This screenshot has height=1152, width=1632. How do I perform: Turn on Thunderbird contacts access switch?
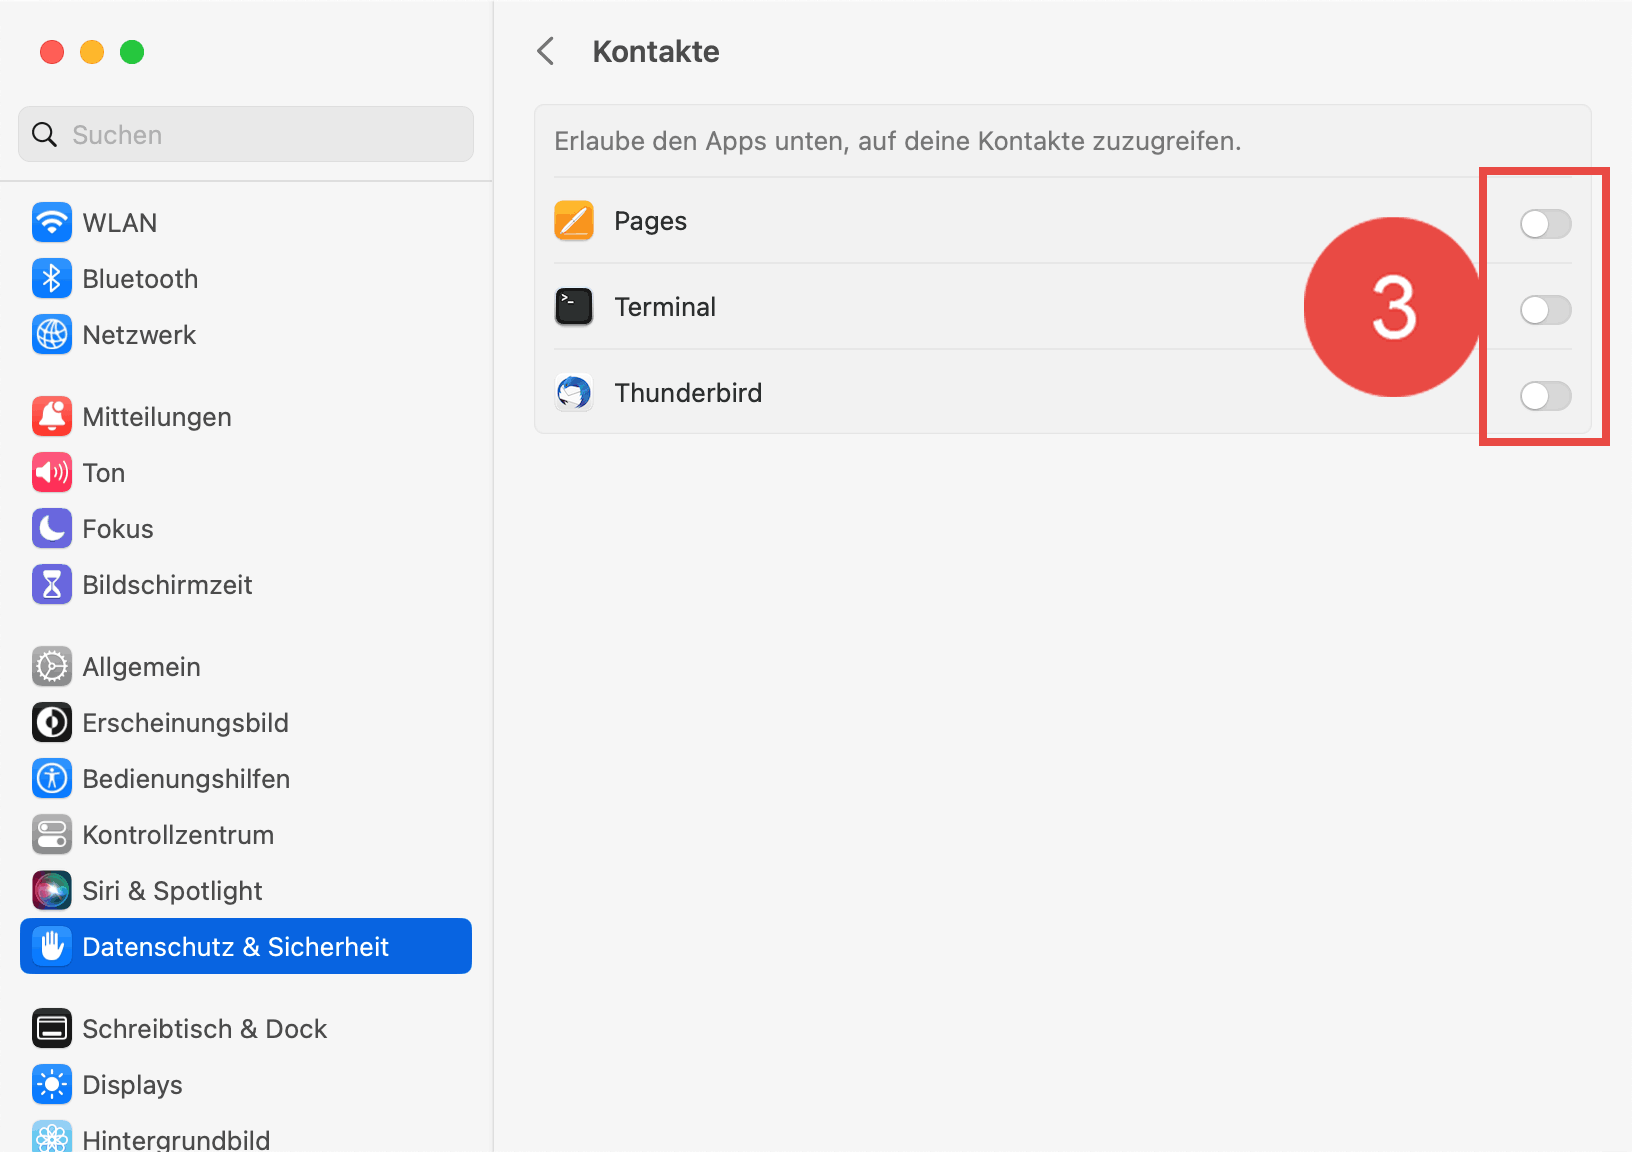1545,396
